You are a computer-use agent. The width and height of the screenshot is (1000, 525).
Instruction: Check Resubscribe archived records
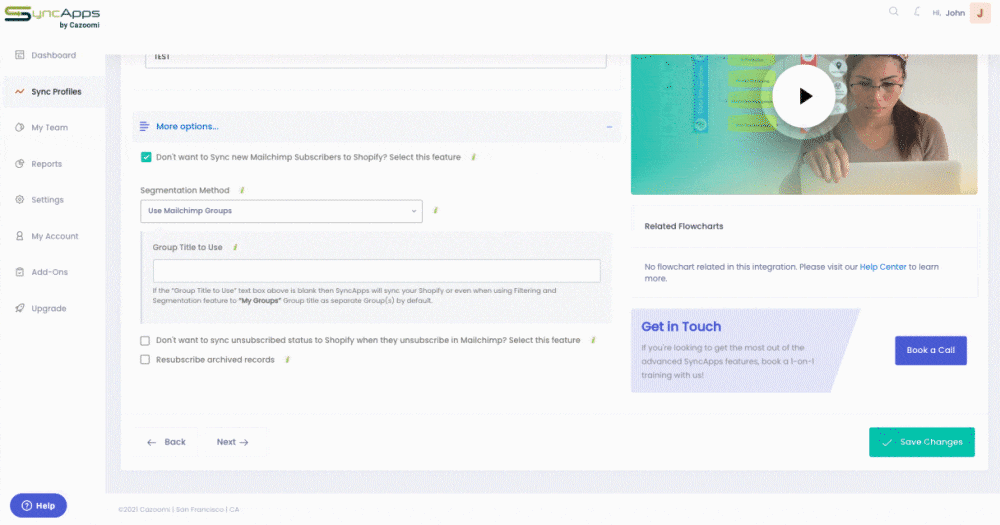pos(145,360)
